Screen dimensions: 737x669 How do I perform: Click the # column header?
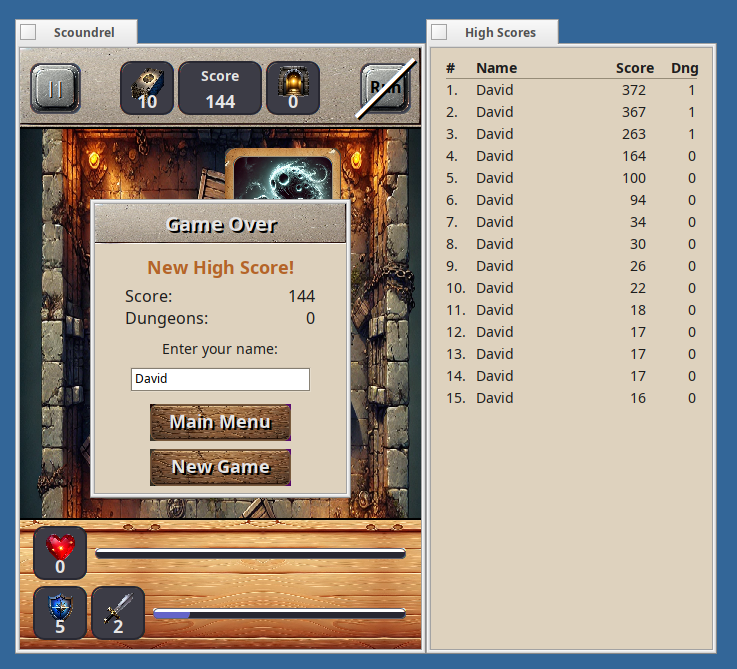450,68
